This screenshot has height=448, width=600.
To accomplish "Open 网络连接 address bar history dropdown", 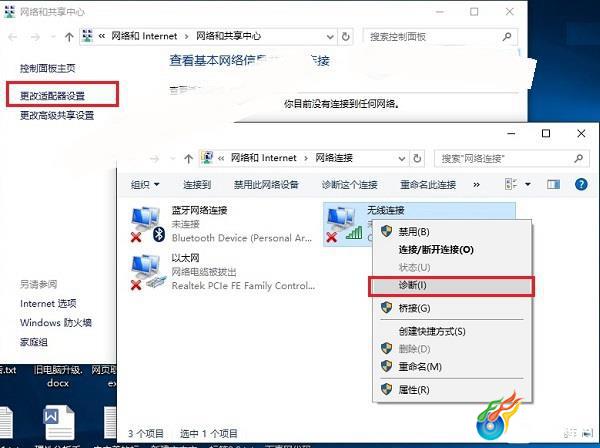I will (401, 158).
